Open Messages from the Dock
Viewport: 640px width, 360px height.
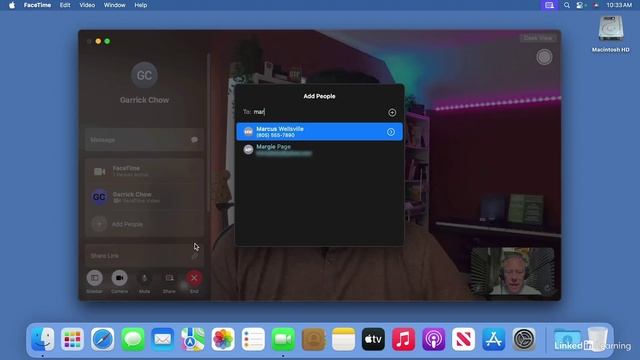coord(133,339)
